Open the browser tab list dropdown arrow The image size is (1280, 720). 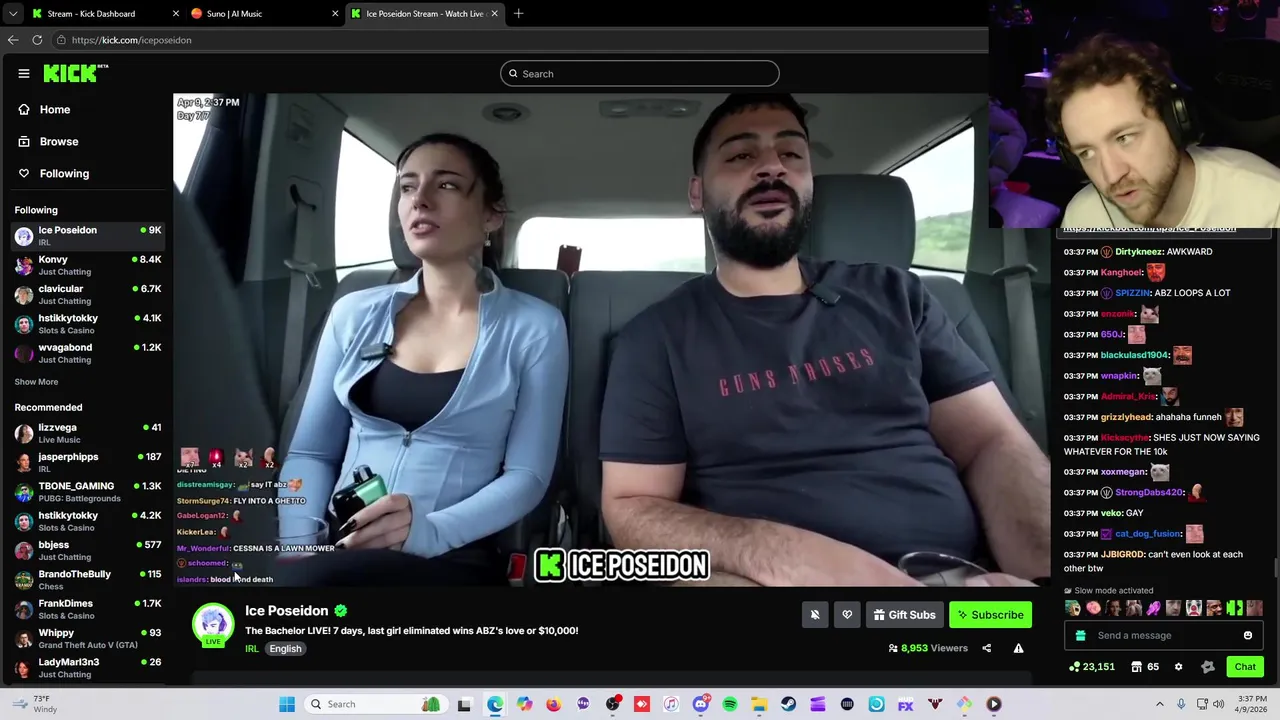tap(13, 14)
